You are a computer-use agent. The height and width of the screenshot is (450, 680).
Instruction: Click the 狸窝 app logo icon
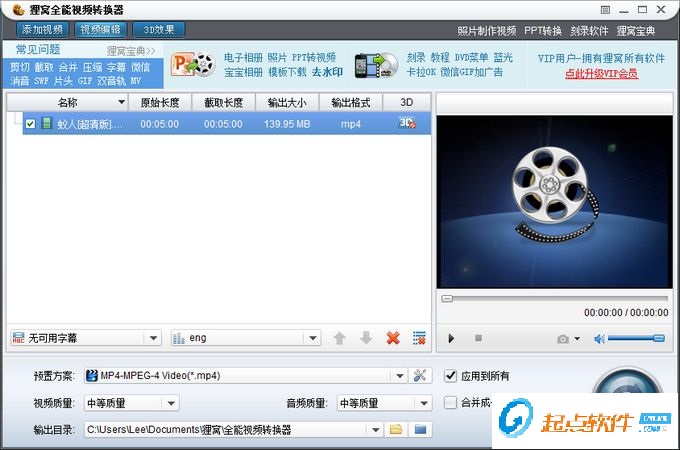[18, 10]
